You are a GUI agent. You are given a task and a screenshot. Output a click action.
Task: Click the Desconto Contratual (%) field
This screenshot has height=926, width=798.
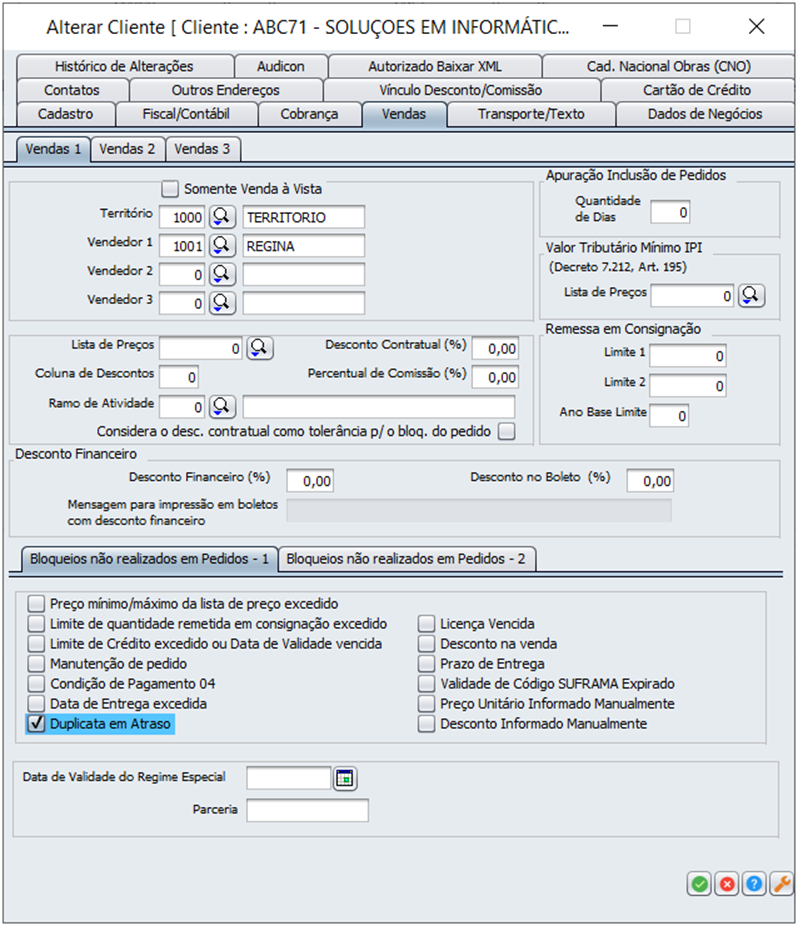point(495,348)
